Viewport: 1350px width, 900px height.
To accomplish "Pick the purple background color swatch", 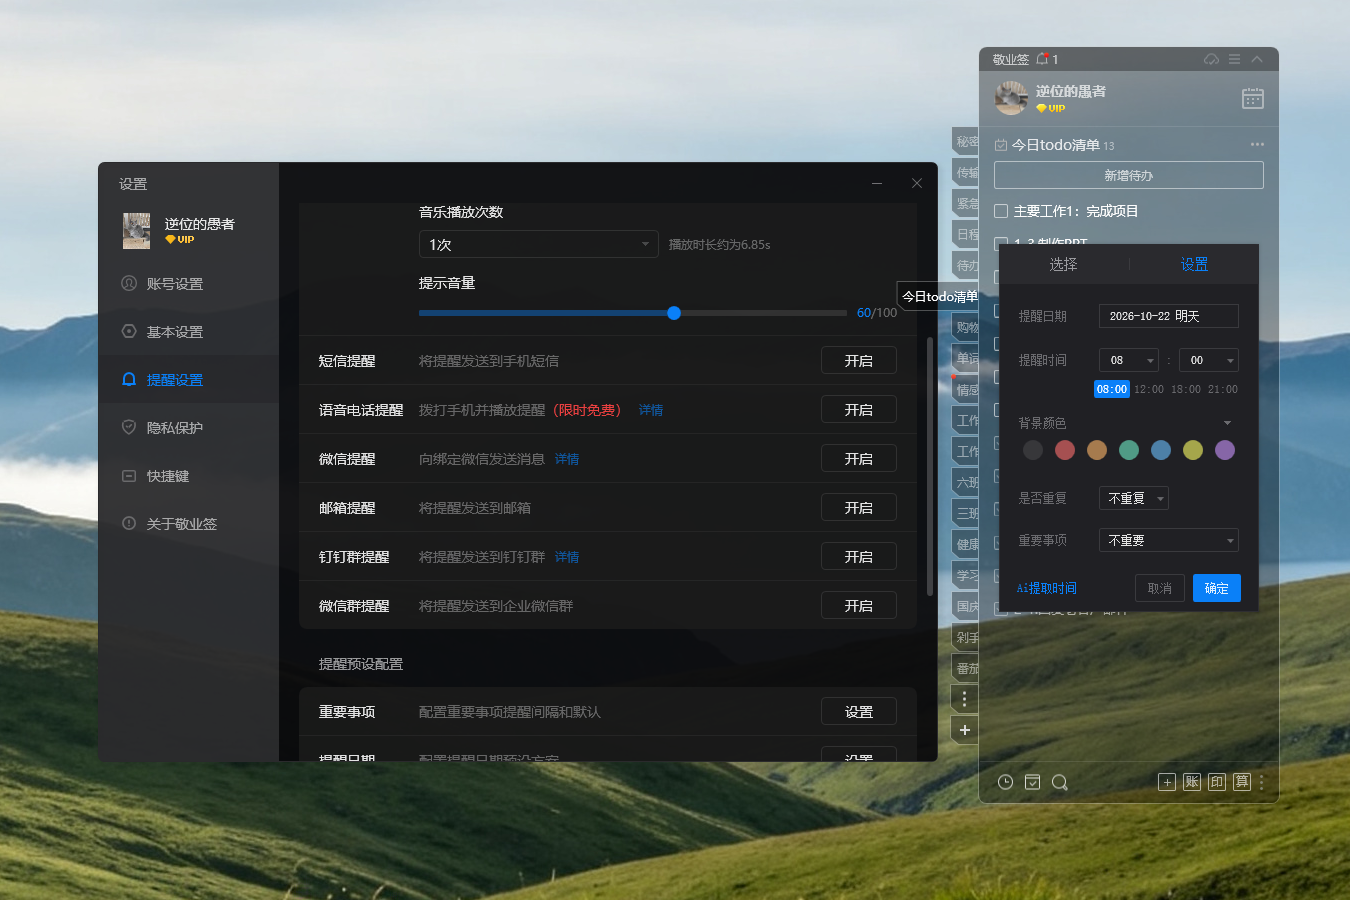I will pyautogui.click(x=1225, y=450).
